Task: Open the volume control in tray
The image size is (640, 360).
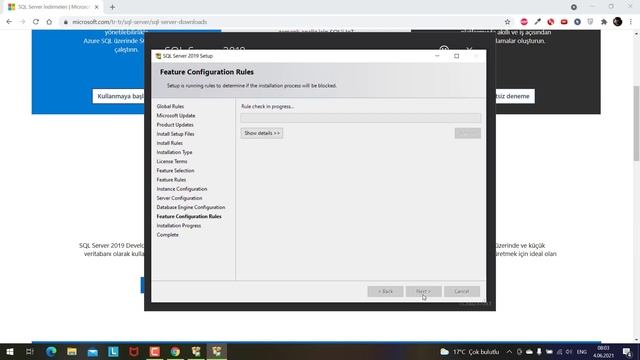Action: coord(569,351)
